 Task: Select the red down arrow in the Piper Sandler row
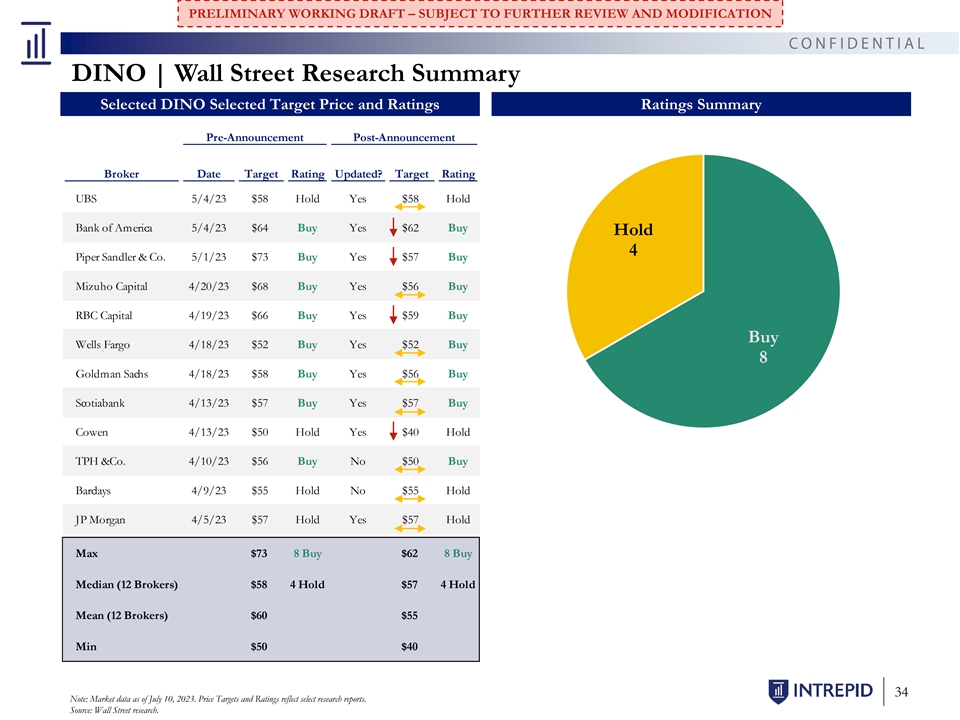tap(393, 257)
